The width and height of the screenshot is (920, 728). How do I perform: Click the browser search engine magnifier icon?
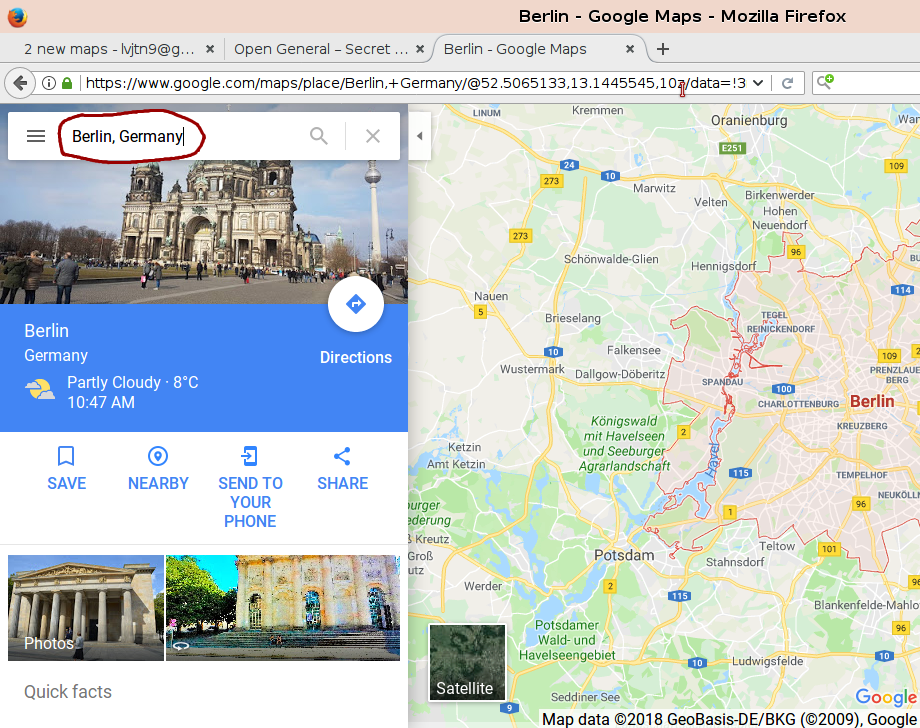tap(825, 82)
